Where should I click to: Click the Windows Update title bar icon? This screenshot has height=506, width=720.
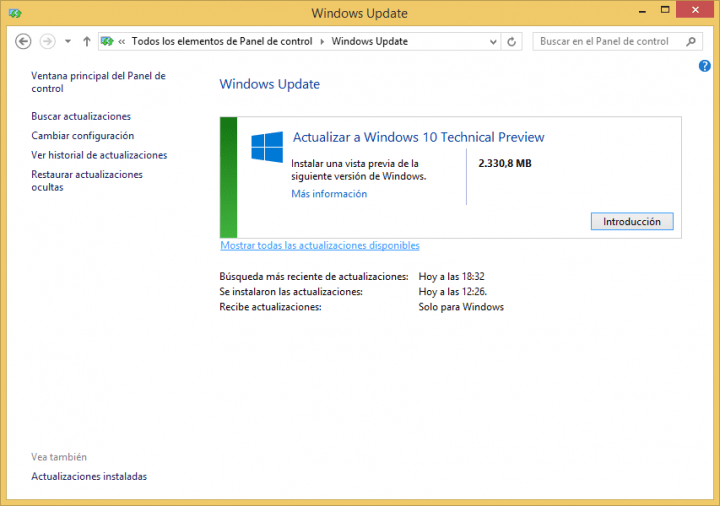(x=15, y=13)
